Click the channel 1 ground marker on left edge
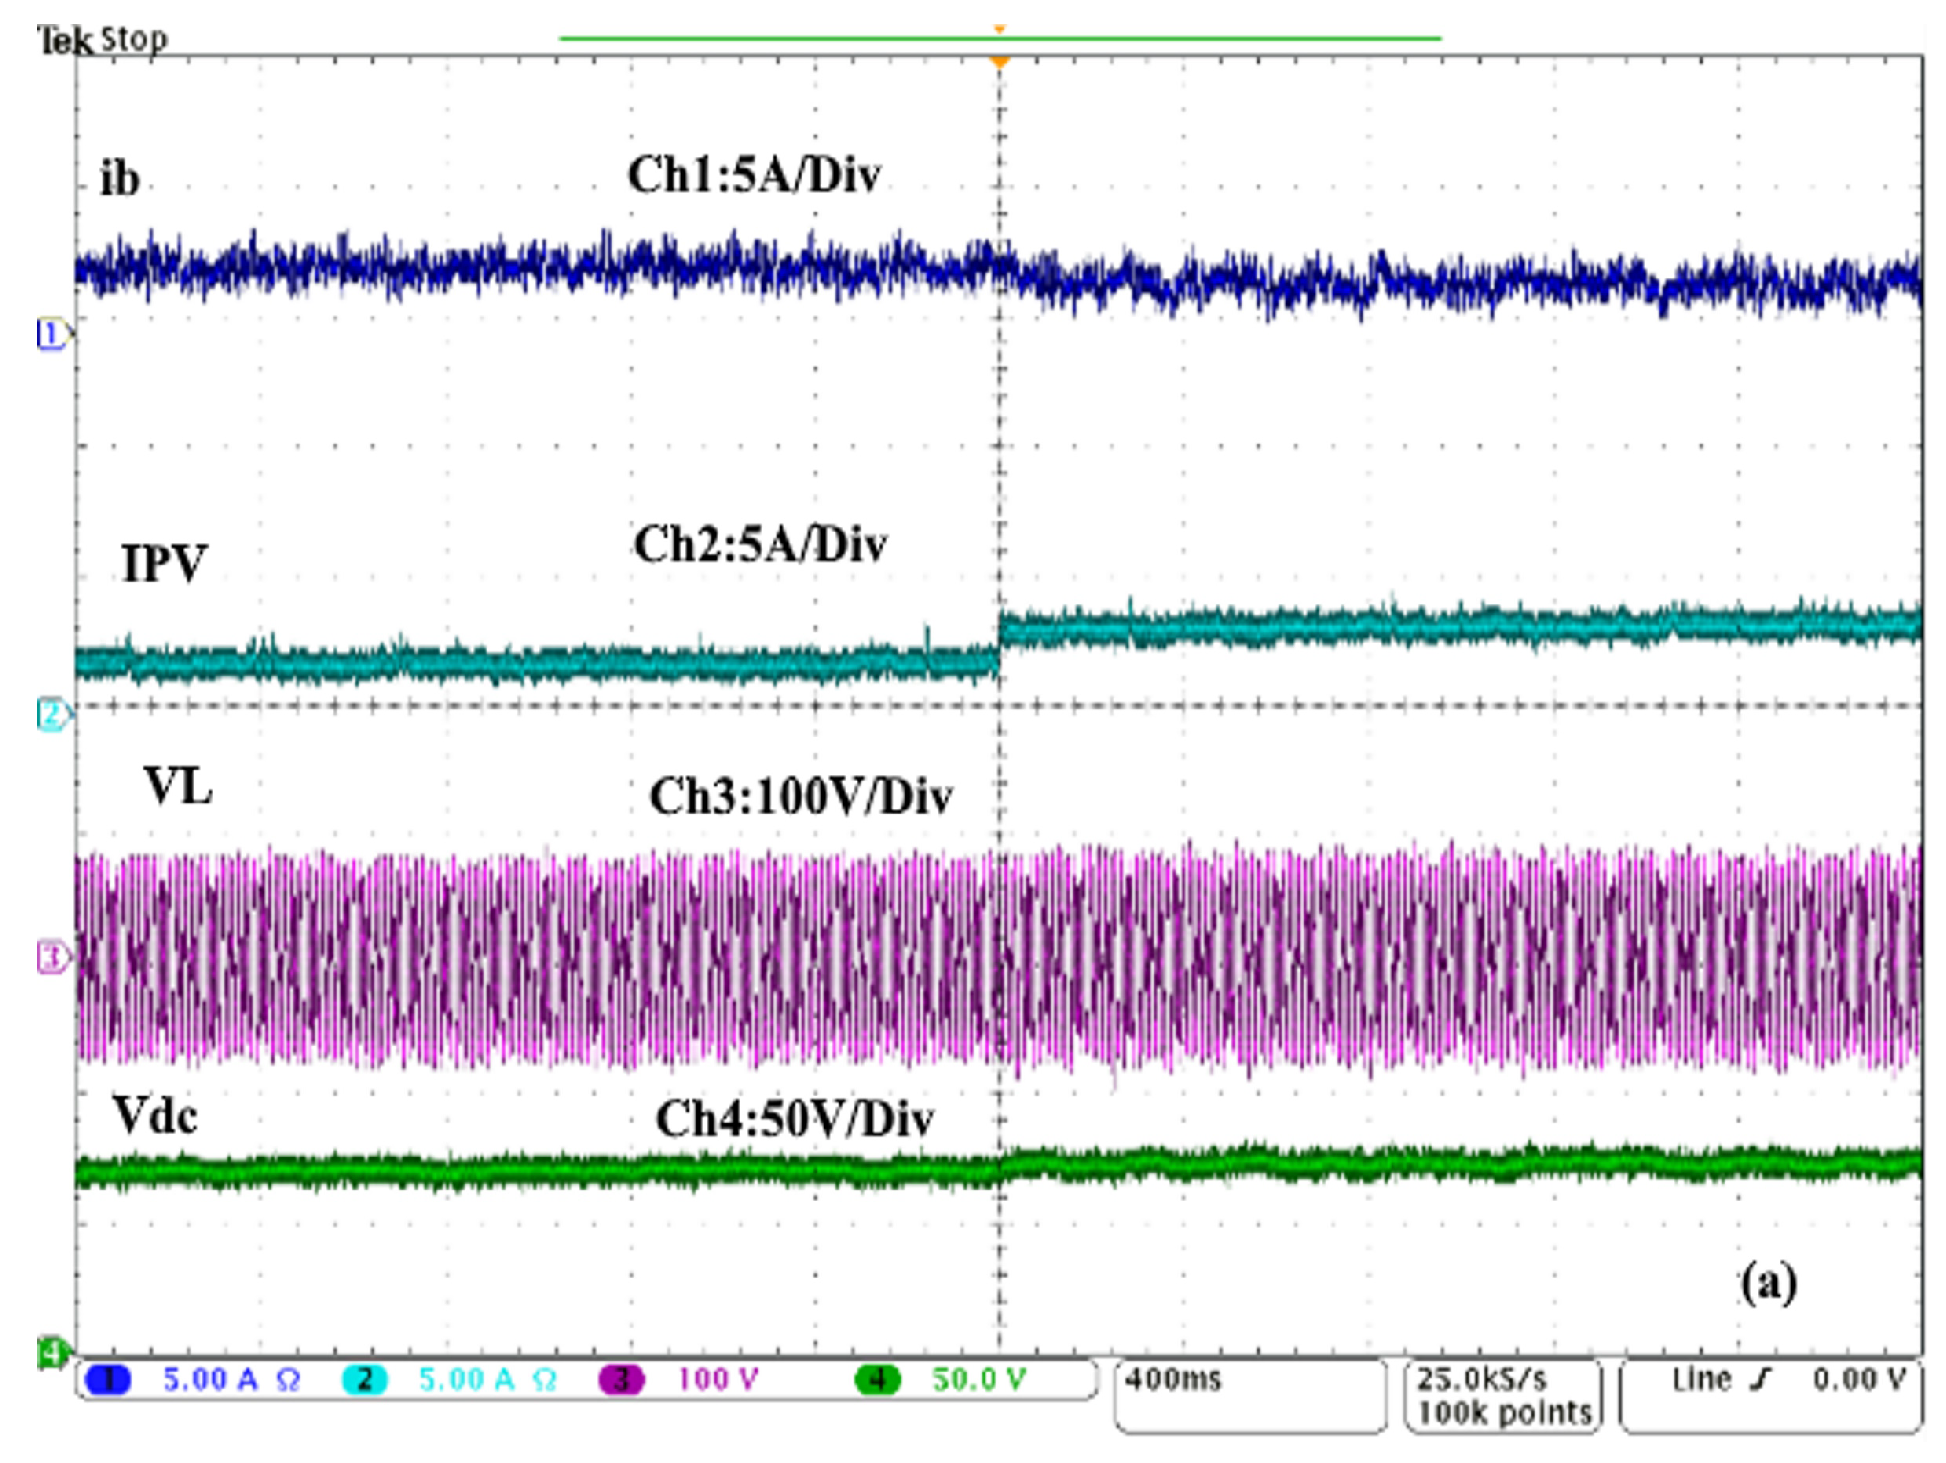This screenshot has width=1946, height=1463. point(51,334)
